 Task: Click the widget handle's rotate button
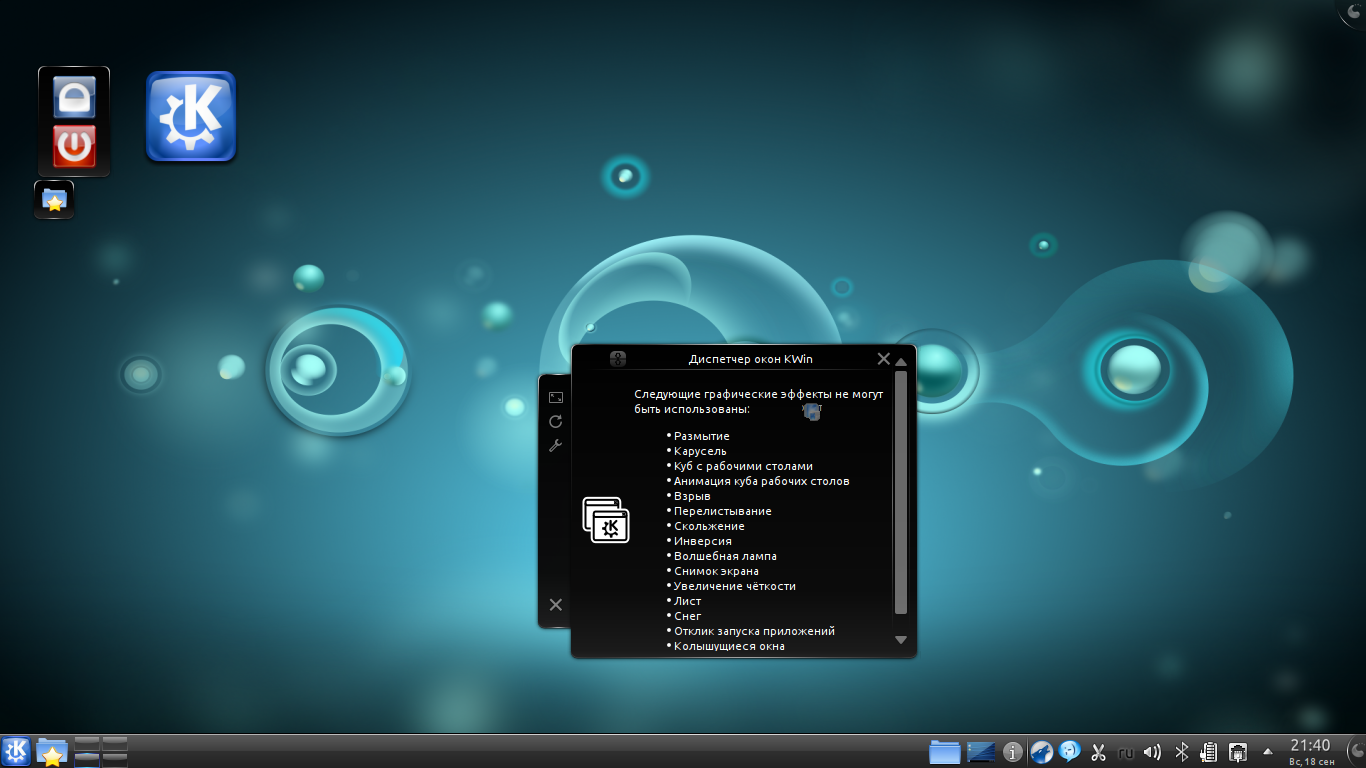(x=556, y=421)
